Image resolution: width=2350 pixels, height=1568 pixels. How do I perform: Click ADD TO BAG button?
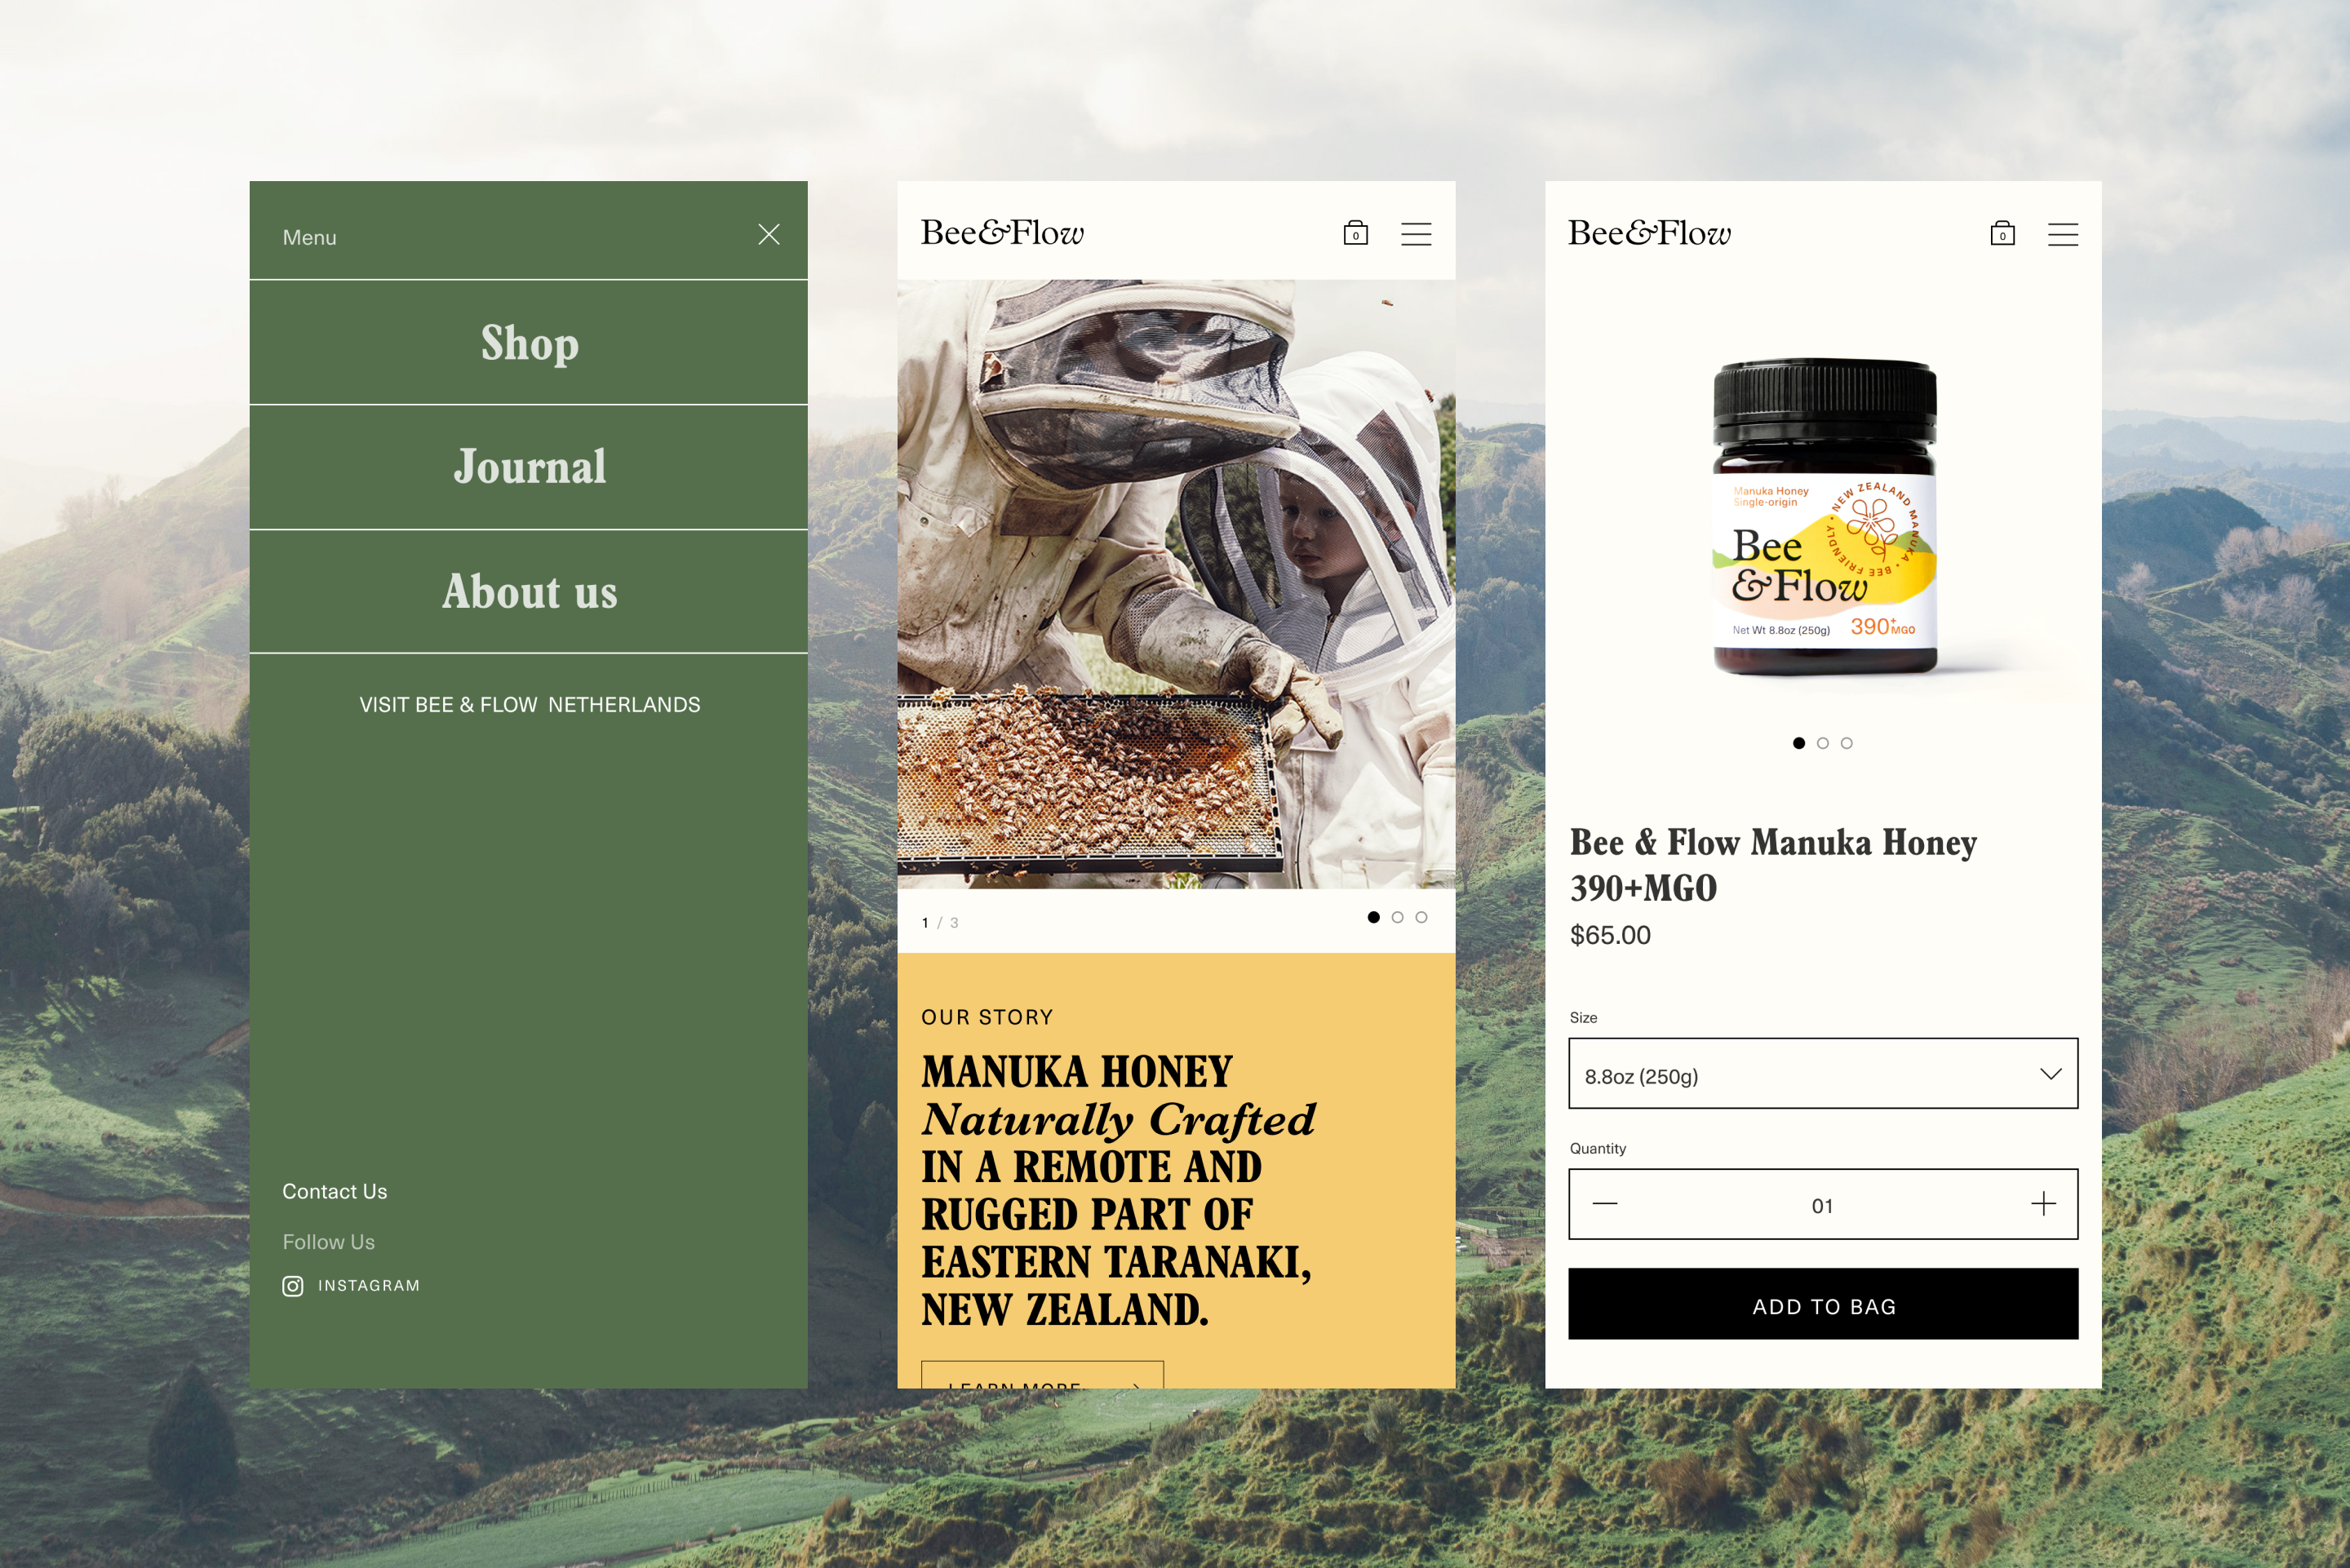coord(1825,1304)
